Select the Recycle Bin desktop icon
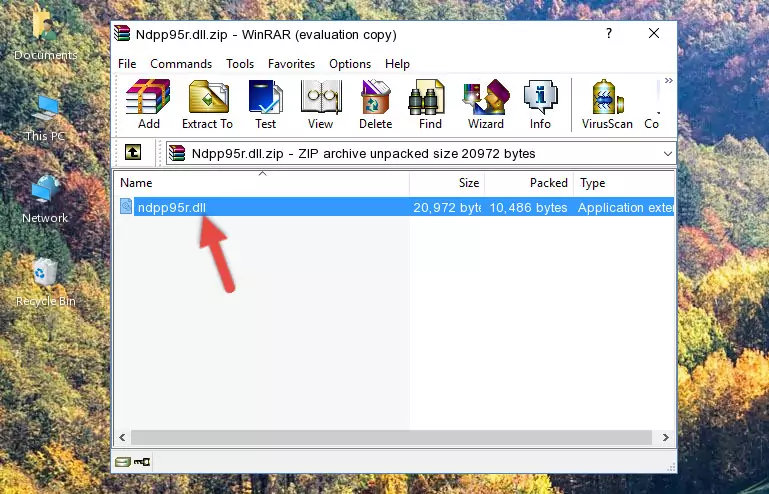The image size is (769, 494). (x=45, y=282)
